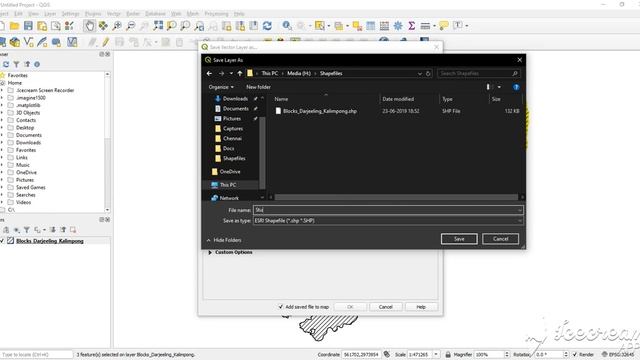640x360 pixels.
Task: Click Filter Browser funnel icon
Action: (x=16, y=64)
